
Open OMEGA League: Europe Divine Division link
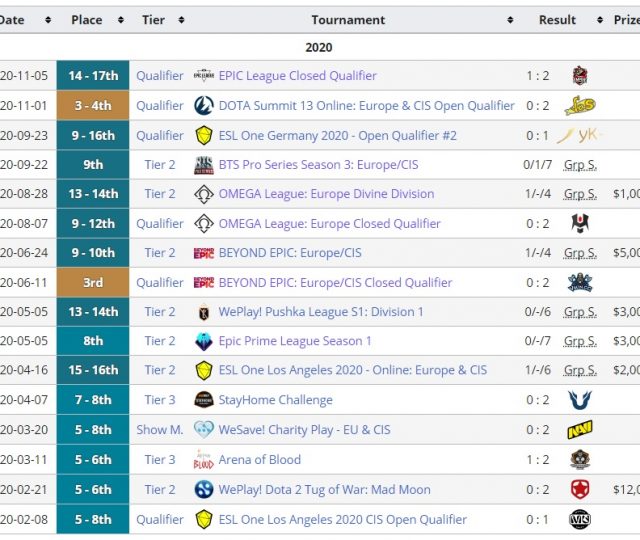click(326, 194)
